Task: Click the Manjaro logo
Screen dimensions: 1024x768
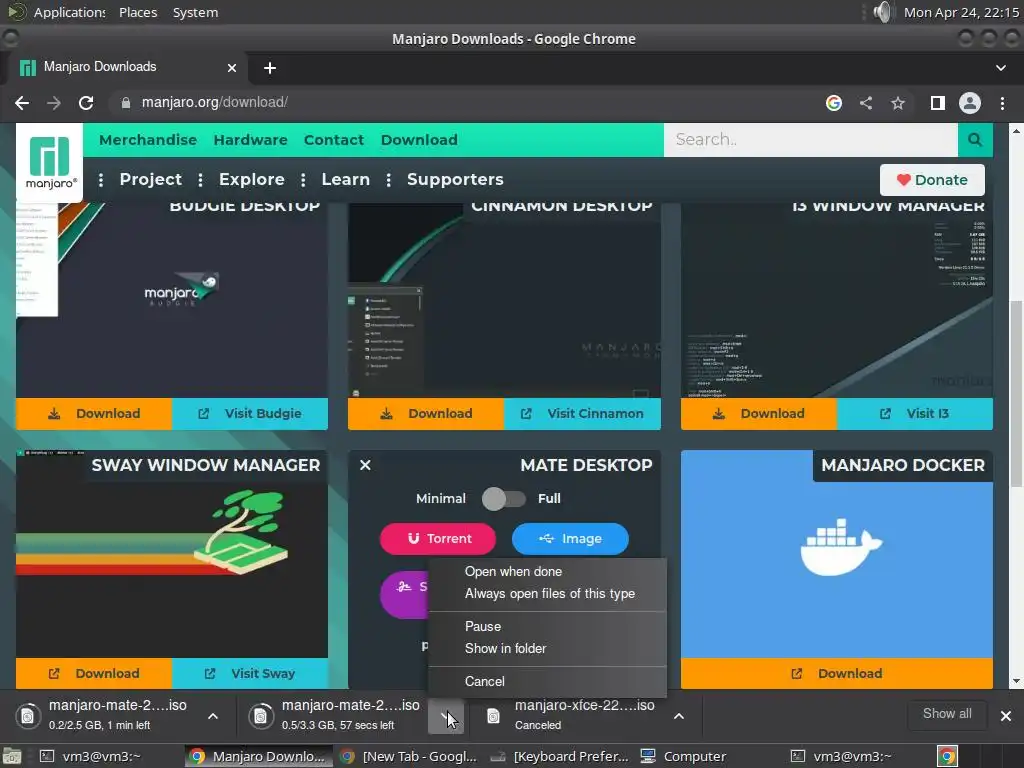Action: [50, 163]
